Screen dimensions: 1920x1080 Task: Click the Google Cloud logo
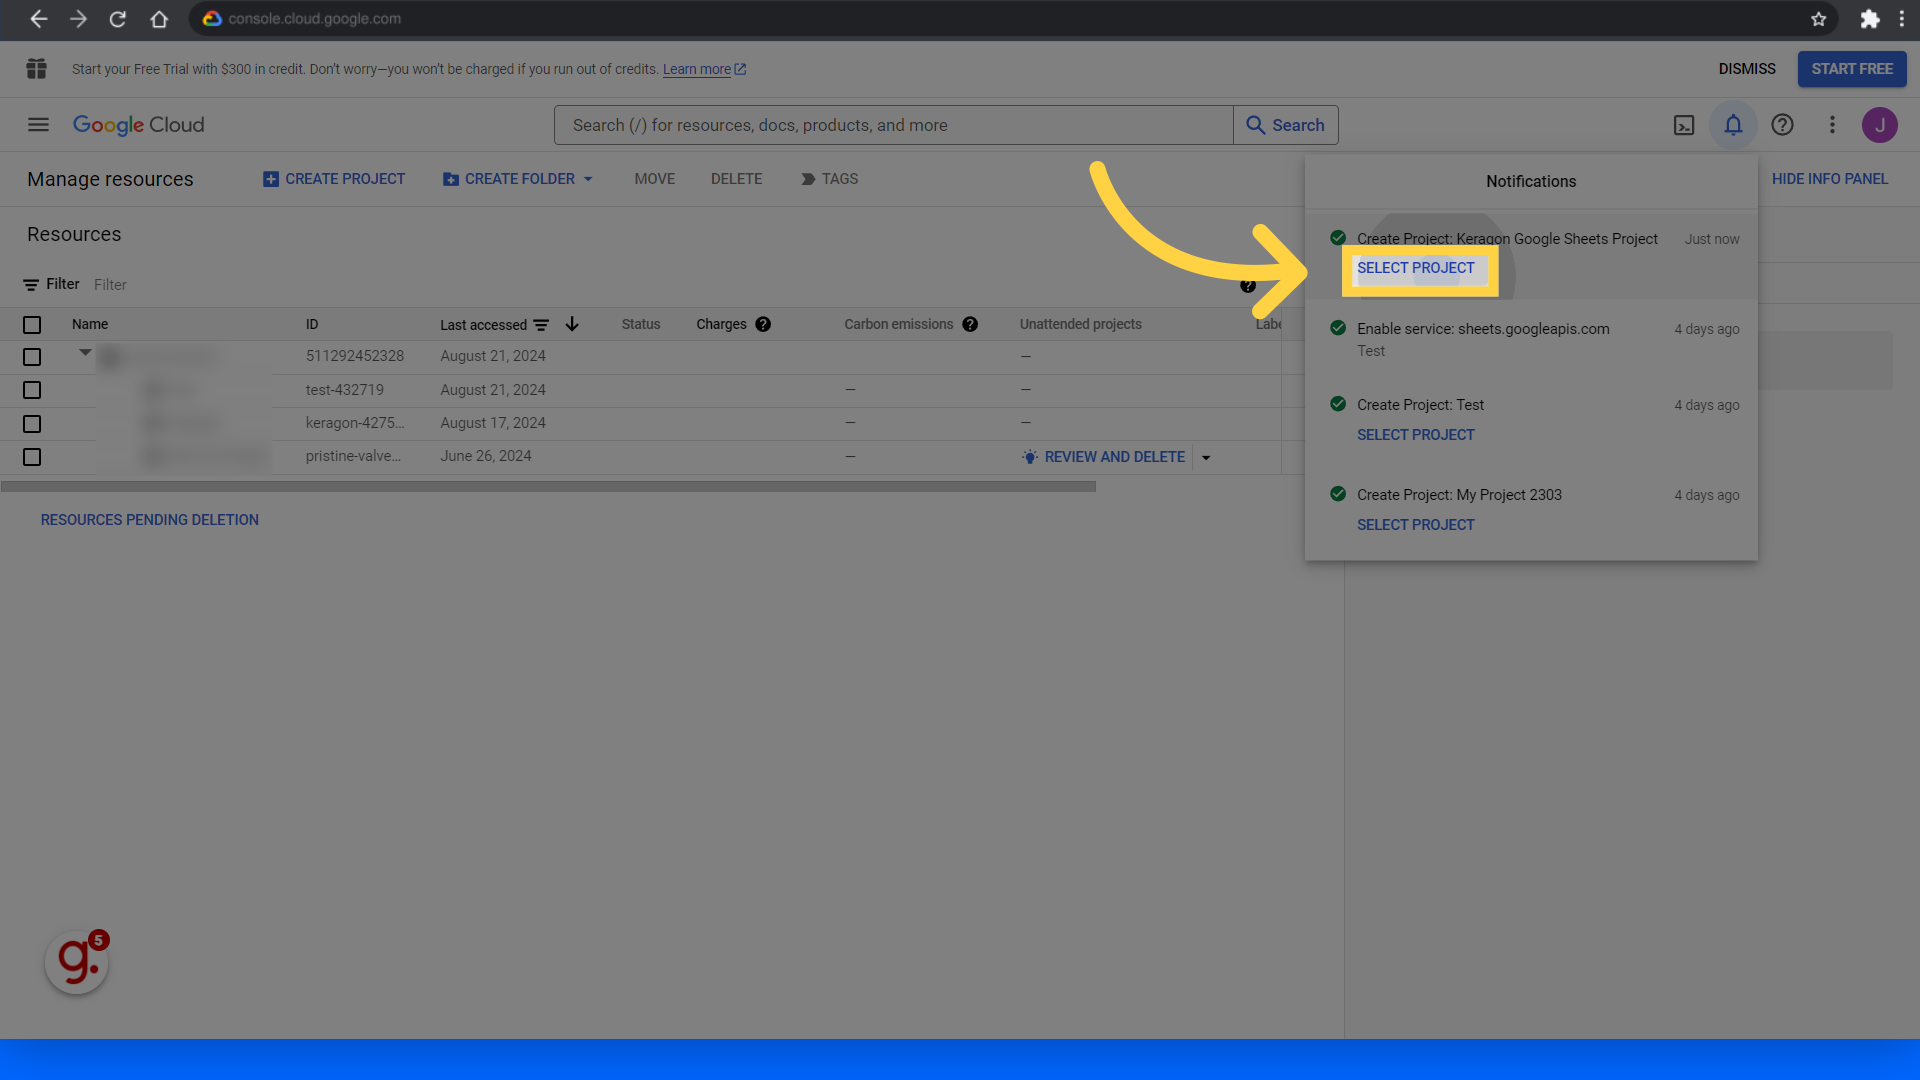point(139,125)
